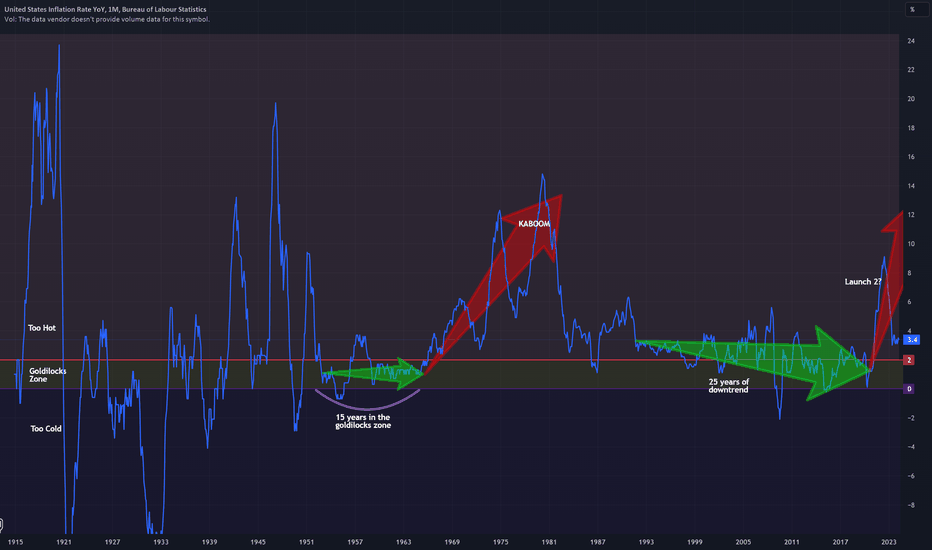Viewport: 932px width, 550px height.
Task: Click the -4 value on price axis
Action: coord(911,447)
